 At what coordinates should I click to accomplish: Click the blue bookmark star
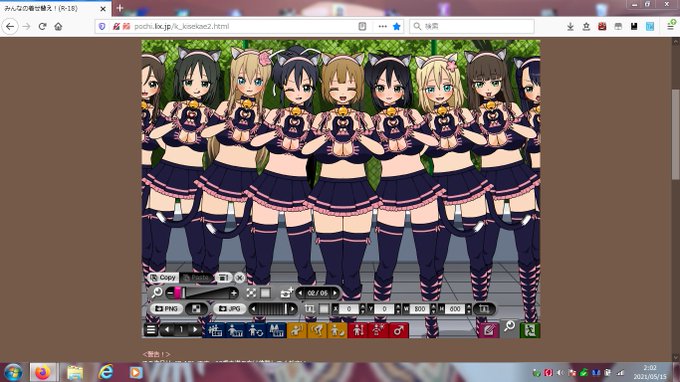click(x=396, y=26)
